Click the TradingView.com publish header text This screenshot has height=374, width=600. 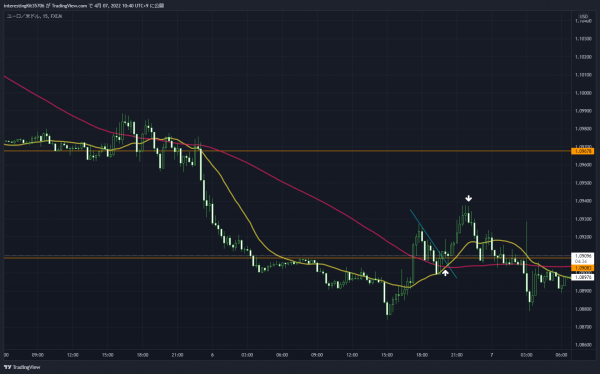tap(84, 6)
